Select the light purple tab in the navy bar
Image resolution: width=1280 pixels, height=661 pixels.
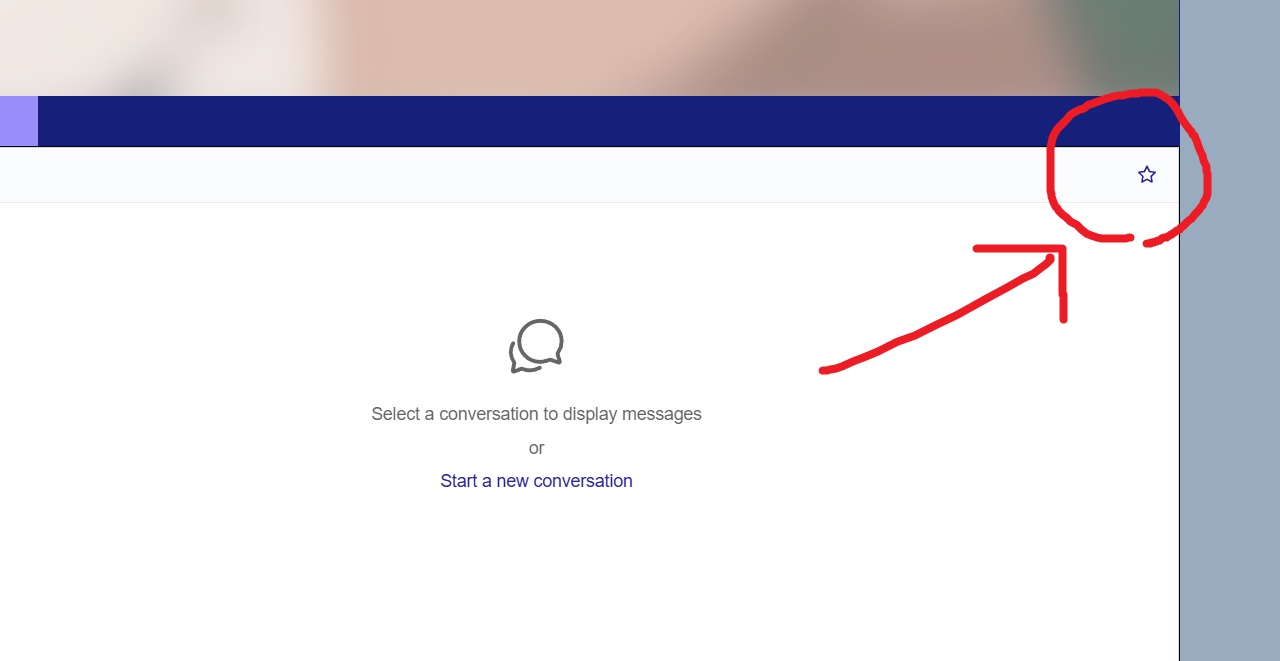point(18,121)
